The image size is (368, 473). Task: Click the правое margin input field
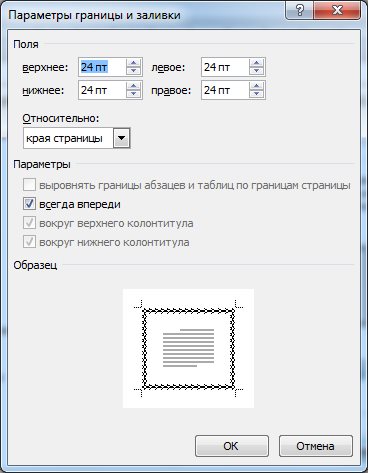225,90
